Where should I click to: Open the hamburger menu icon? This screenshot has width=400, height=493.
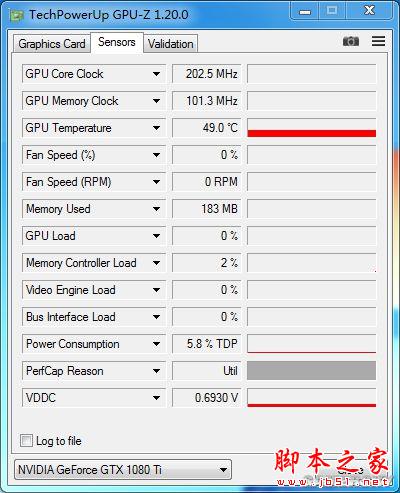tap(378, 41)
